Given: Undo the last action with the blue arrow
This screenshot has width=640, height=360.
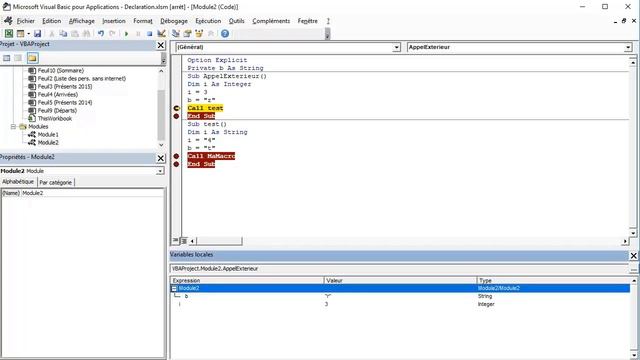Looking at the screenshot, I should pos(100,33).
